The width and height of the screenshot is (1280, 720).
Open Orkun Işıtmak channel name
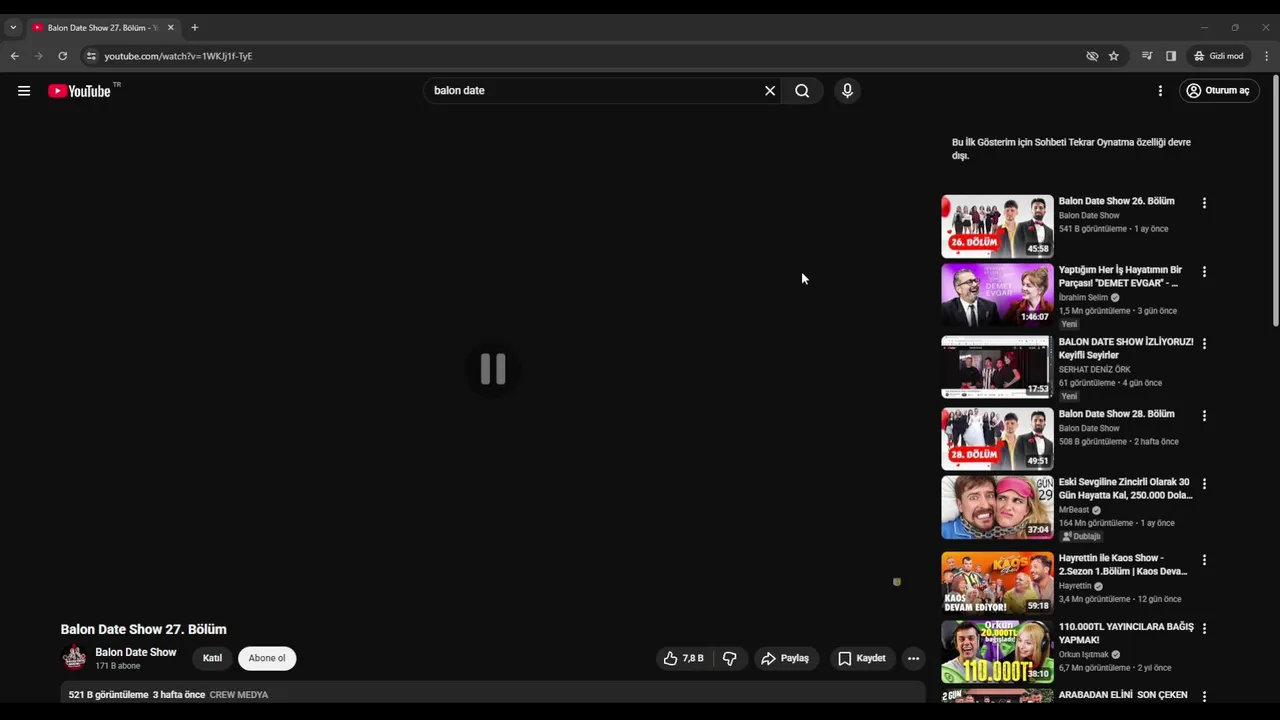1083,655
